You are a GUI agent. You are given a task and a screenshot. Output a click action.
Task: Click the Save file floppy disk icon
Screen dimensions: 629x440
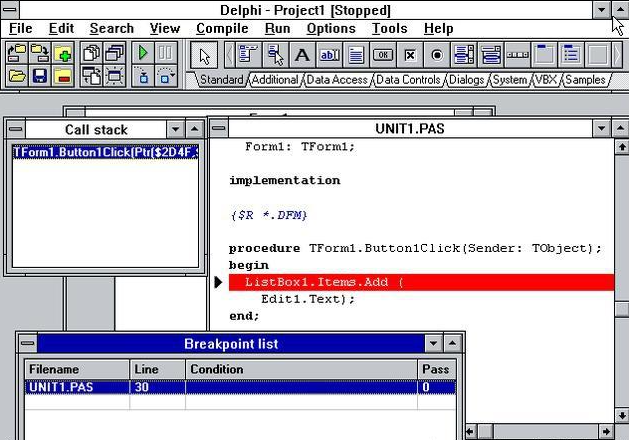[x=40, y=75]
